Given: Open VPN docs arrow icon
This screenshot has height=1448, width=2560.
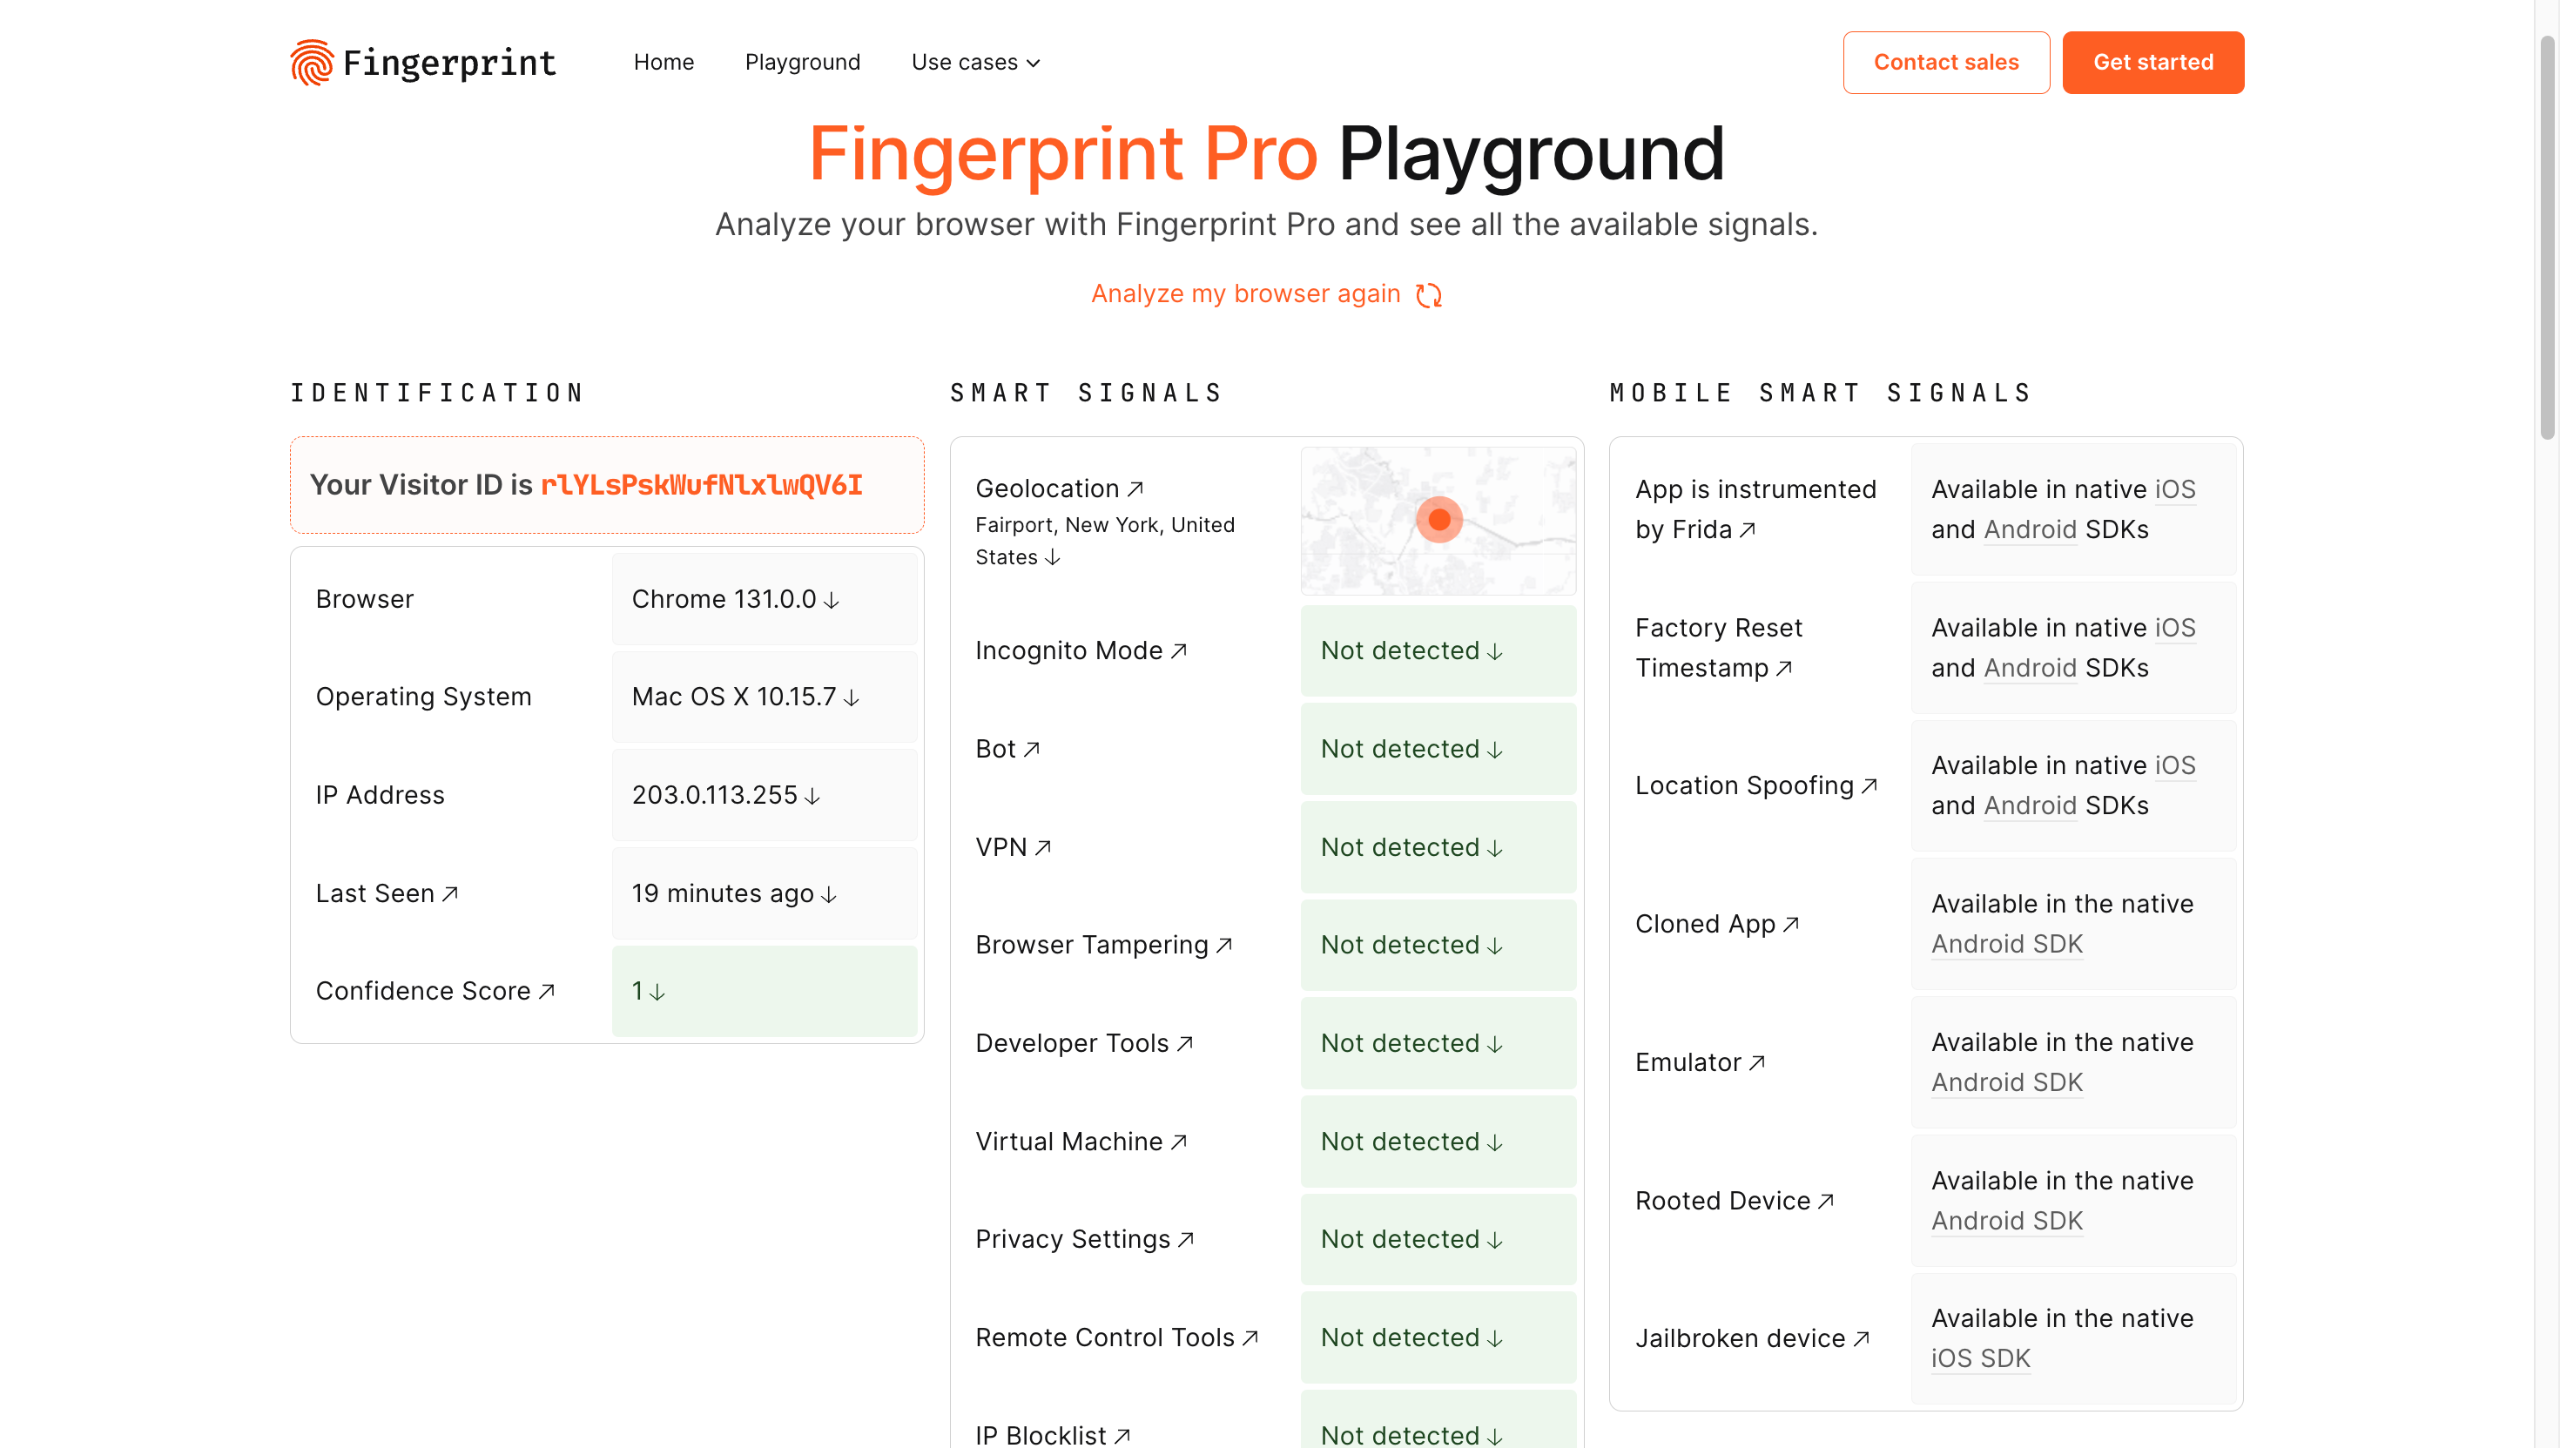Looking at the screenshot, I should [1043, 848].
